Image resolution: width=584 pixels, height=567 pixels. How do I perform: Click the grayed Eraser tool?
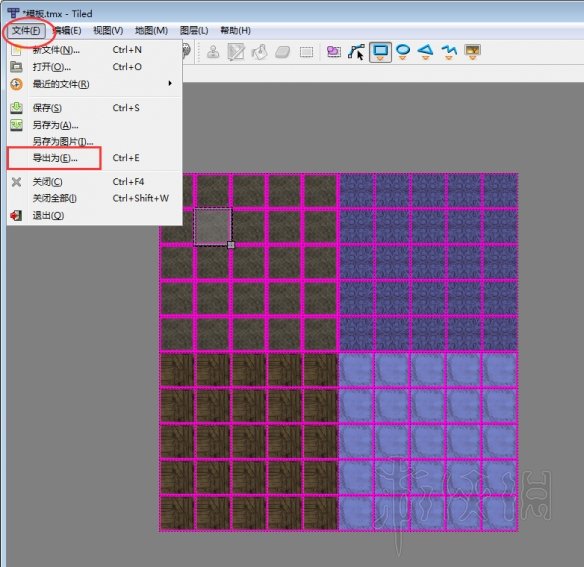pos(283,52)
